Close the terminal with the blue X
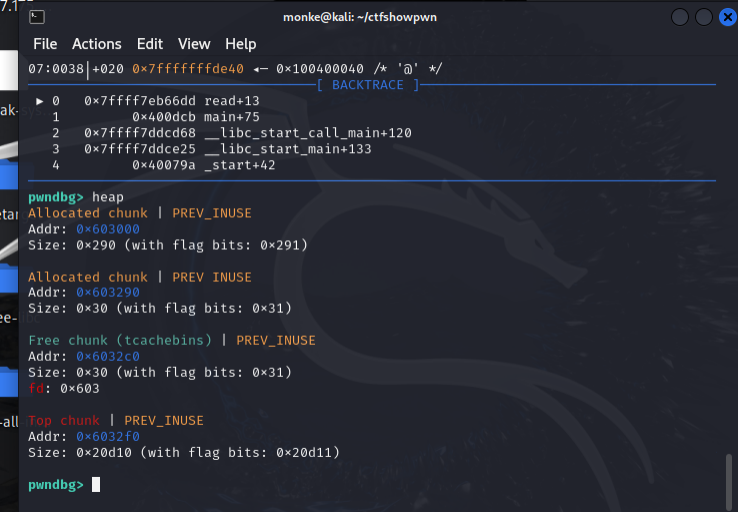 coord(727,17)
